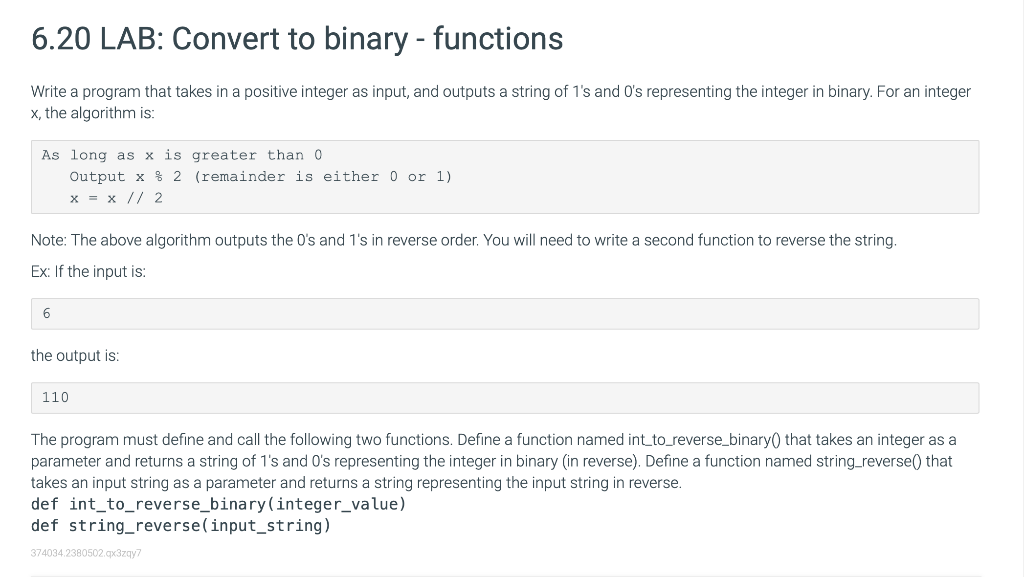
Task: Click the note about reverse order output
Action: (464, 240)
